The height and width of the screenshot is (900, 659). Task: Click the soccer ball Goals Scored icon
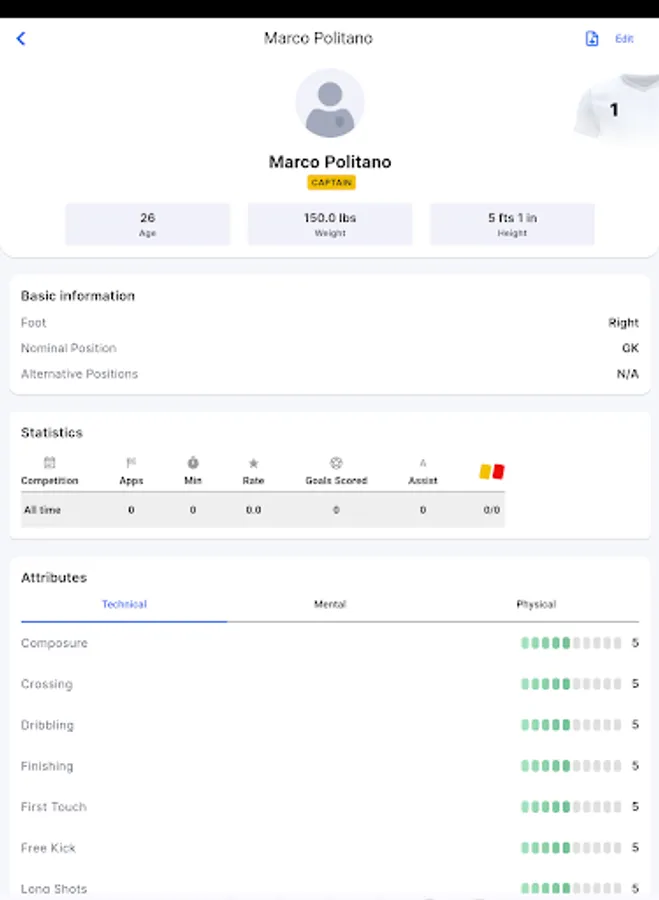tap(336, 463)
